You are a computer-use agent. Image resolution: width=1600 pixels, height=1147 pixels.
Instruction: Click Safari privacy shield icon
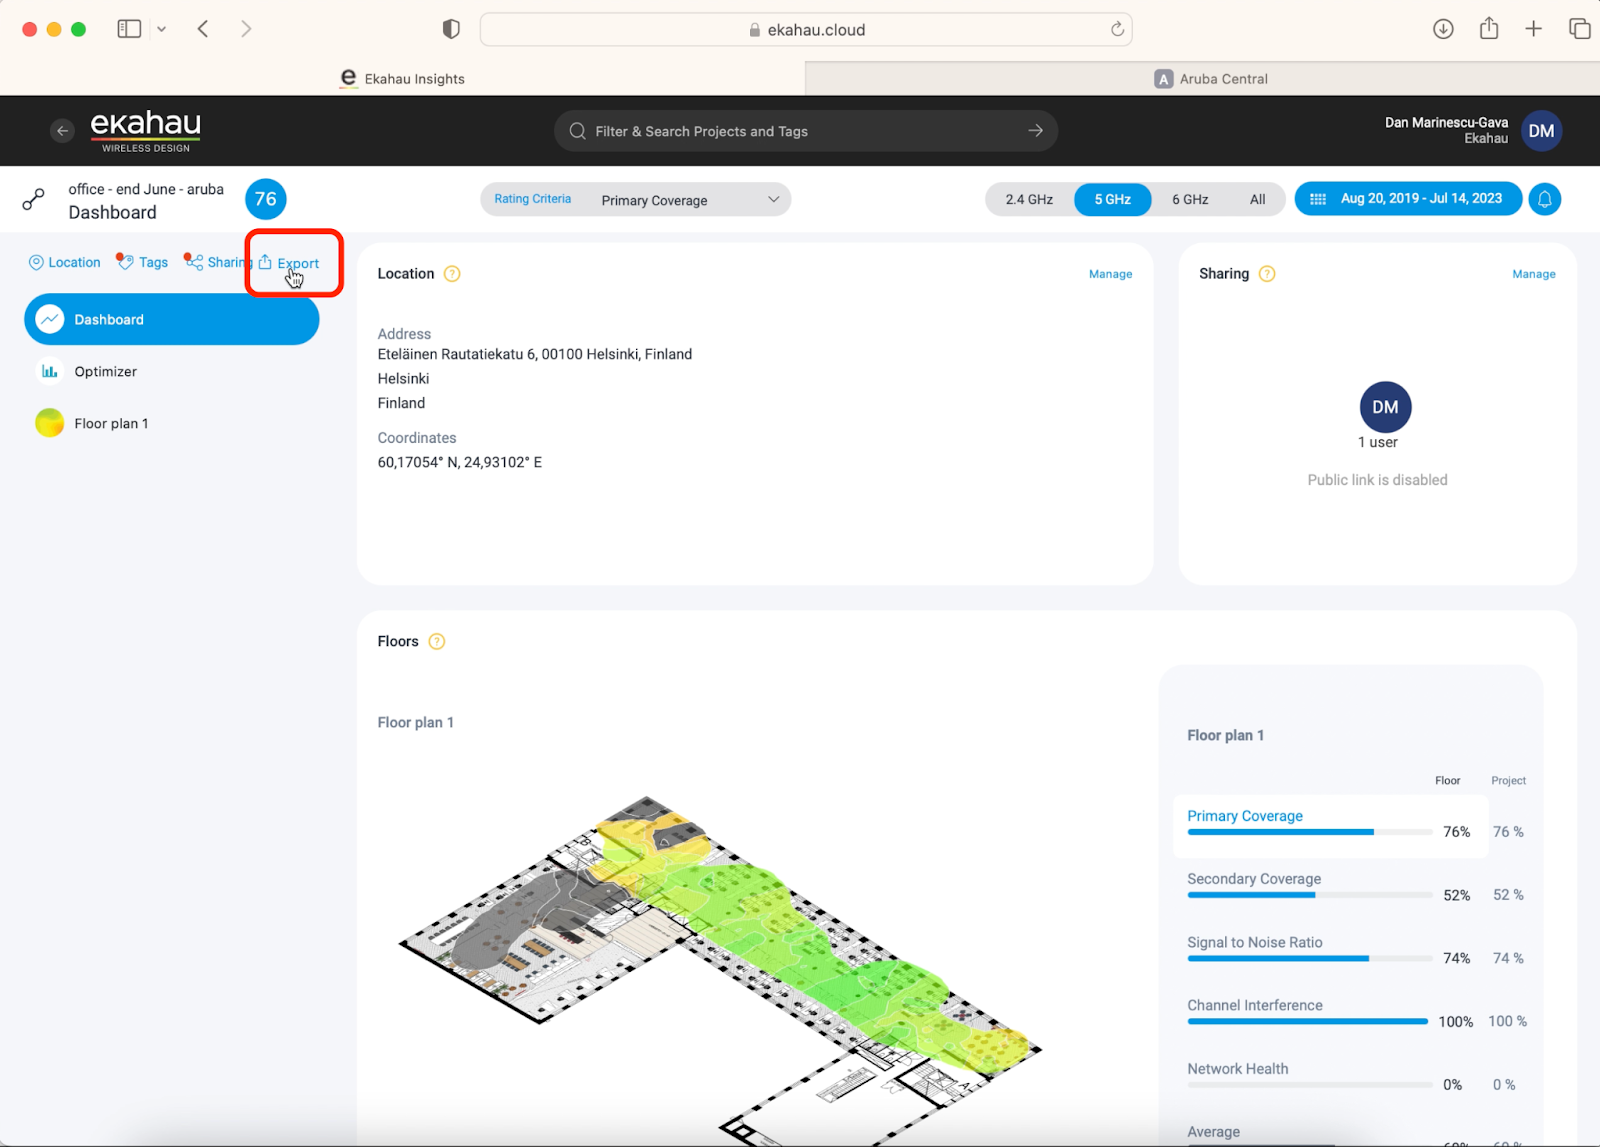(x=451, y=29)
